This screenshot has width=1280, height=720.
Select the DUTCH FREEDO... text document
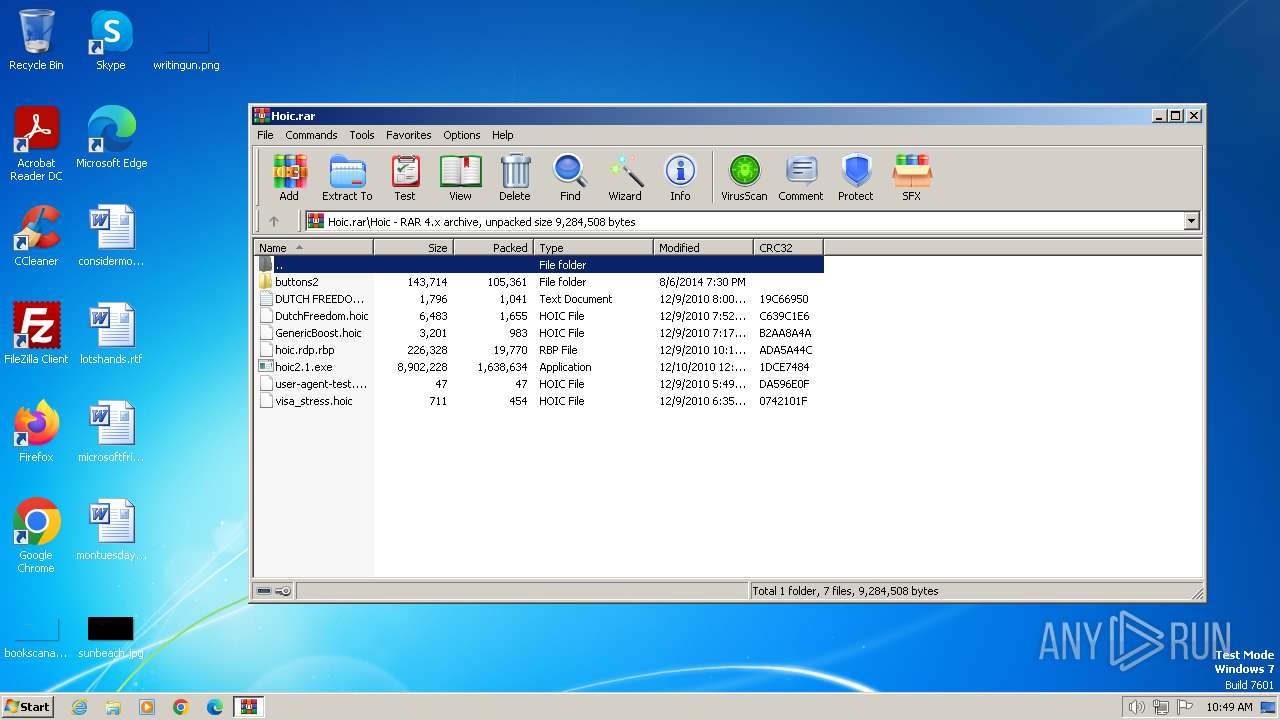point(539,299)
